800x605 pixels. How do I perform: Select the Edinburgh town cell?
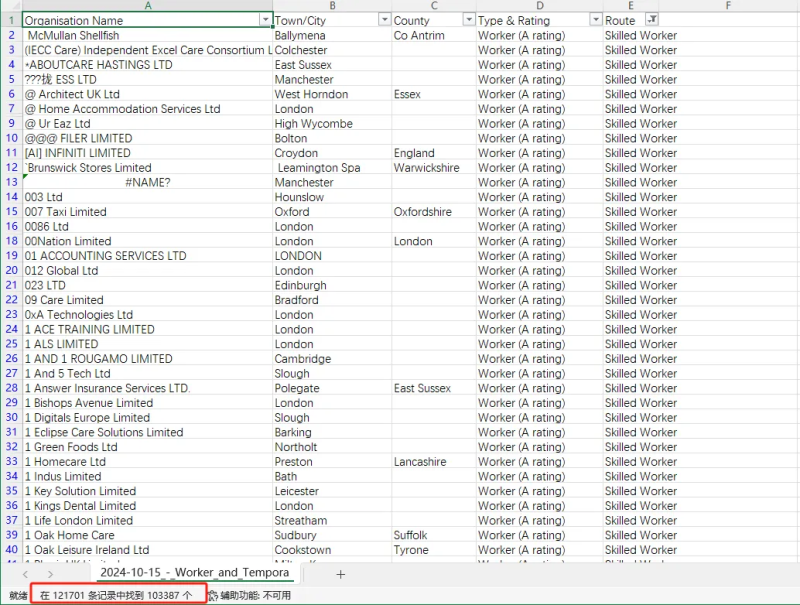[x=332, y=285]
